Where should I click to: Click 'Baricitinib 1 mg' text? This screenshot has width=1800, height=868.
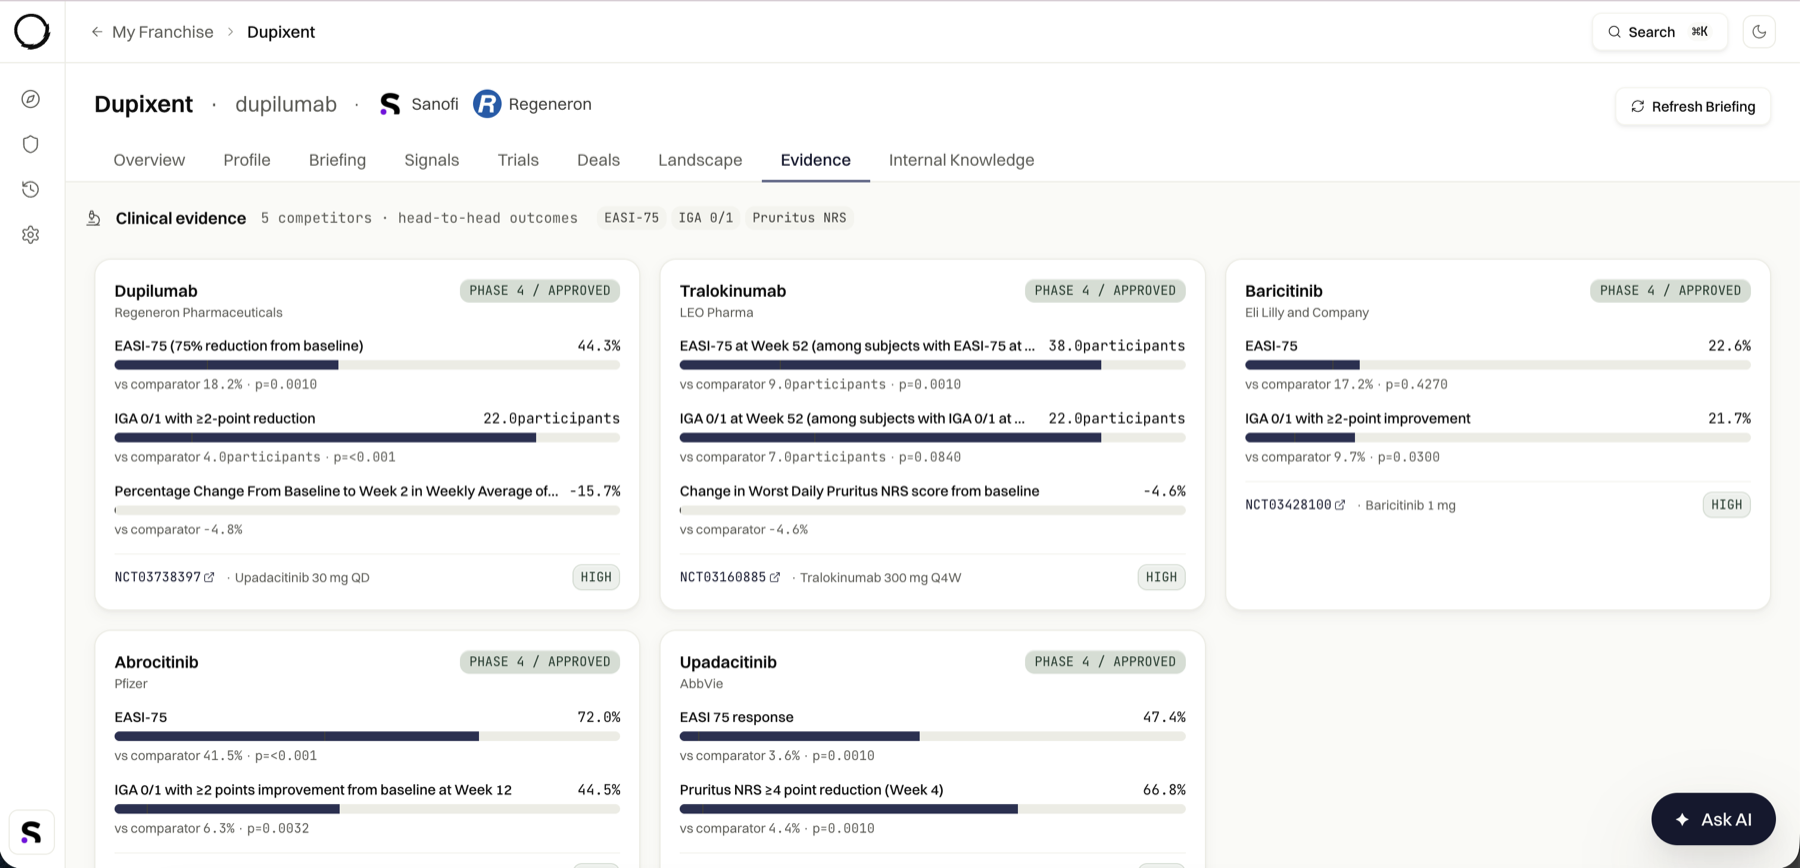pos(1410,505)
